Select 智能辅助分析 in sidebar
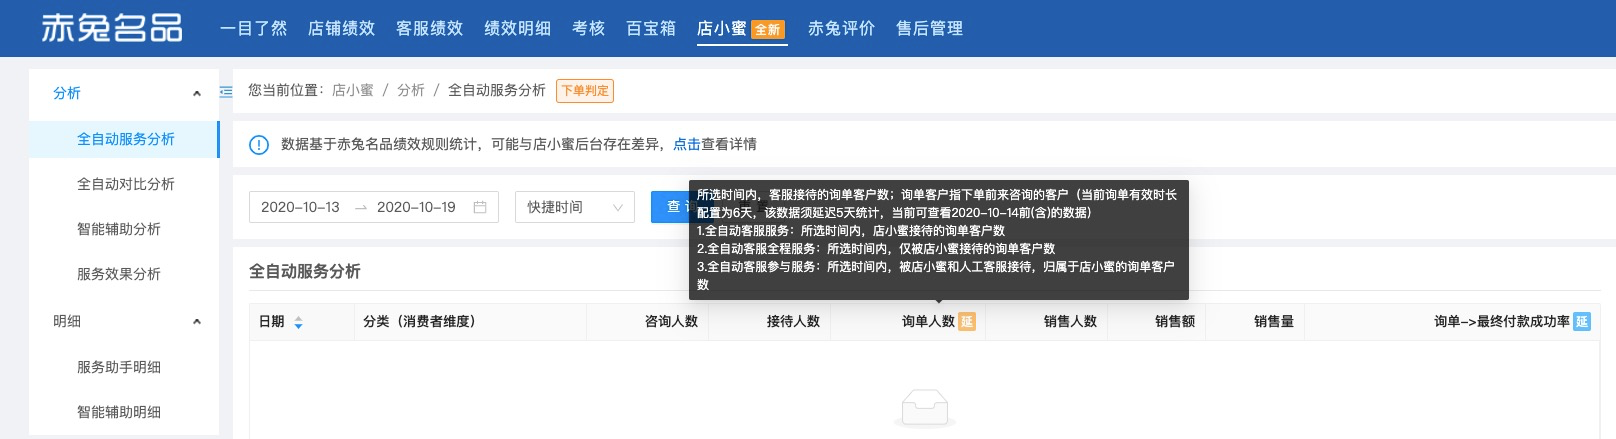This screenshot has width=1616, height=439. click(118, 229)
